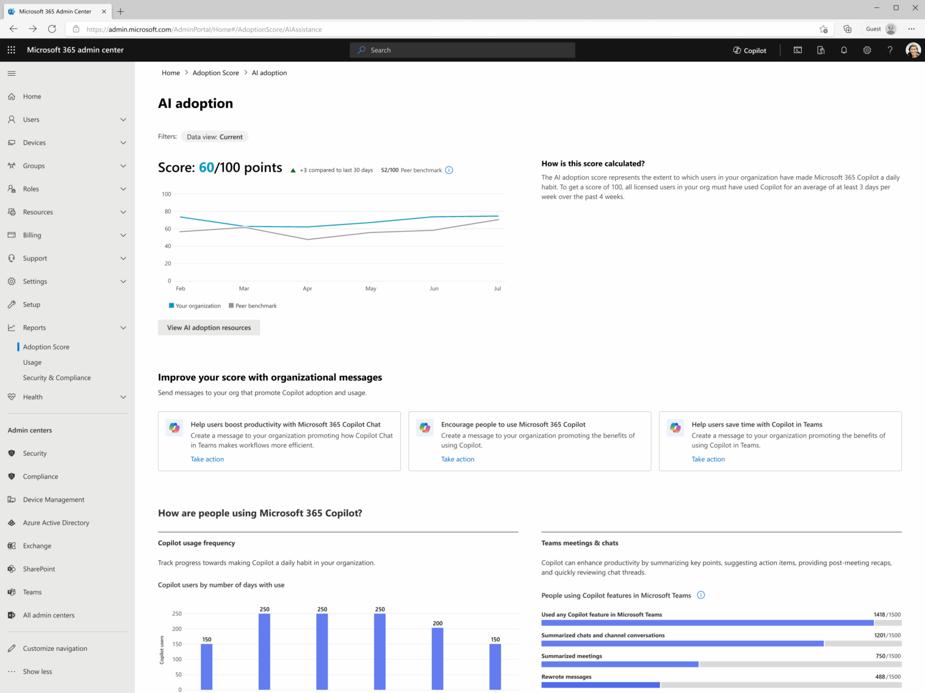Expand the Devices section chevron
This screenshot has width=925, height=693.
pyautogui.click(x=123, y=143)
